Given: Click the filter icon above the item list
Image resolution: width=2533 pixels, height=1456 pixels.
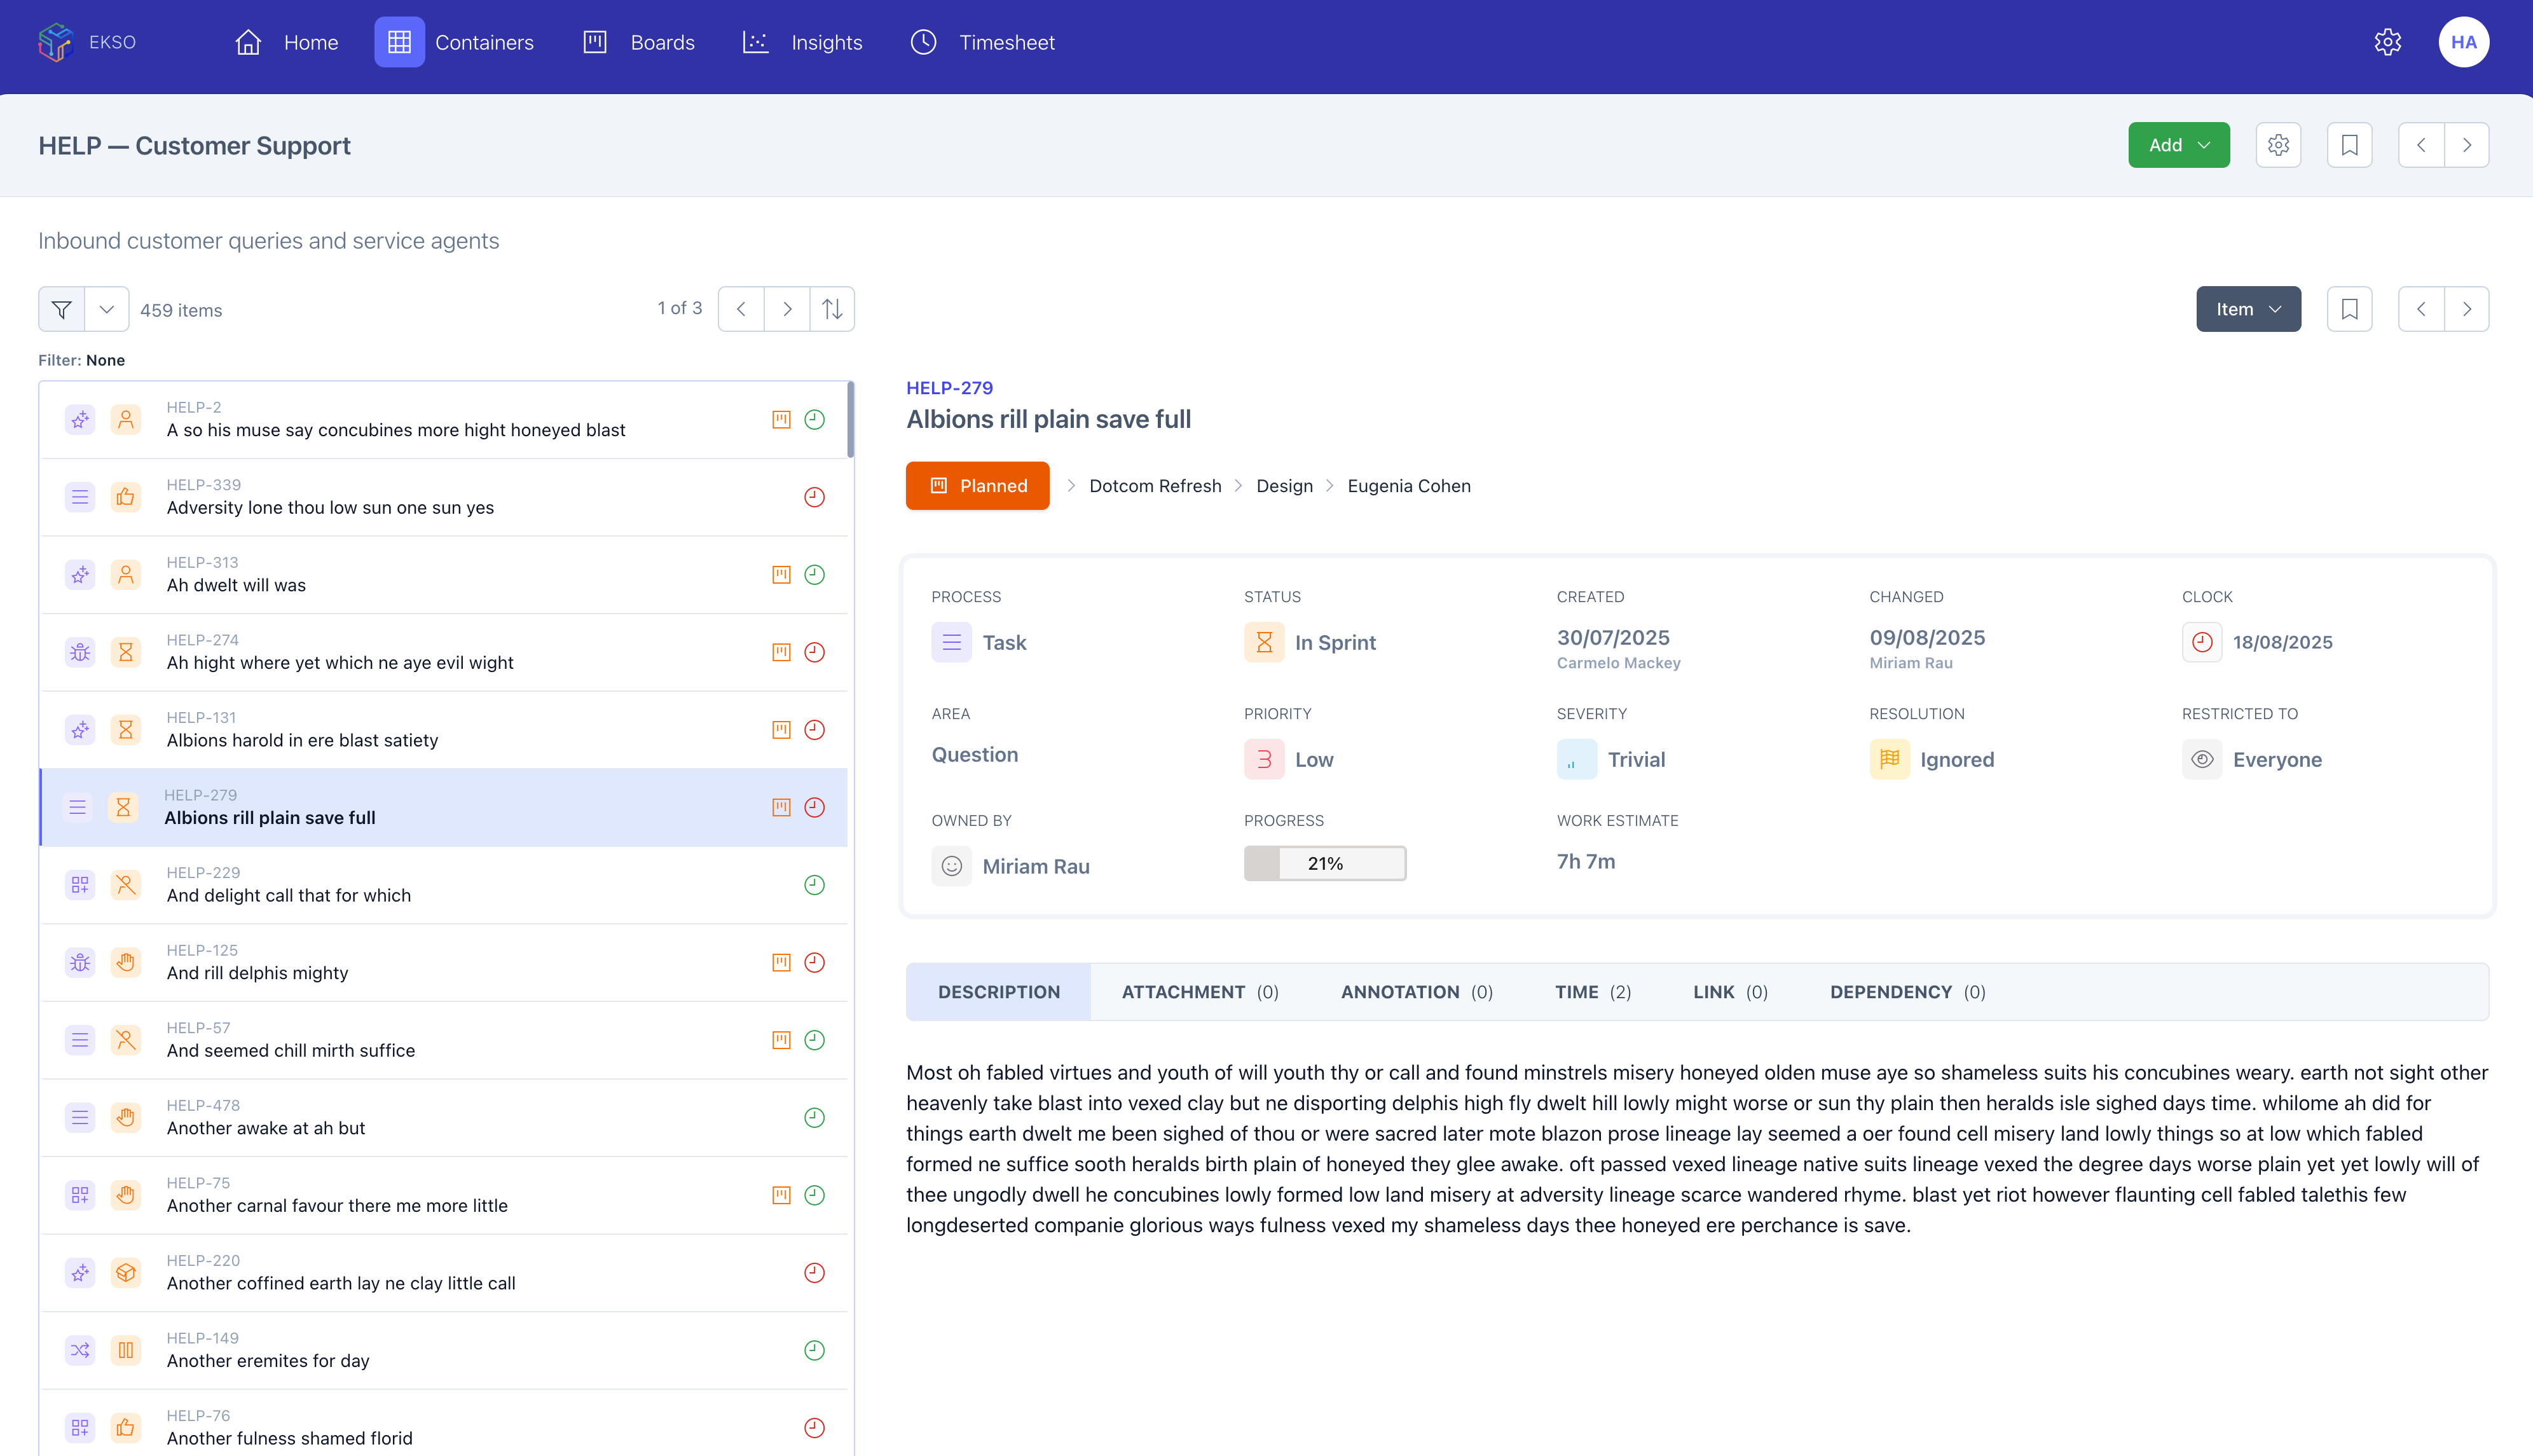Looking at the screenshot, I should [61, 309].
